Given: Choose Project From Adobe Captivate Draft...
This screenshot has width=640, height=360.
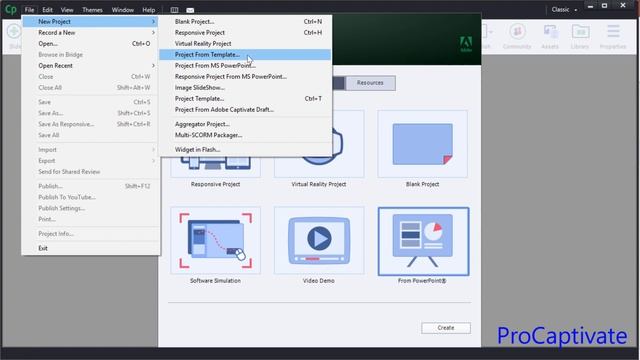Looking at the screenshot, I should point(245,110).
